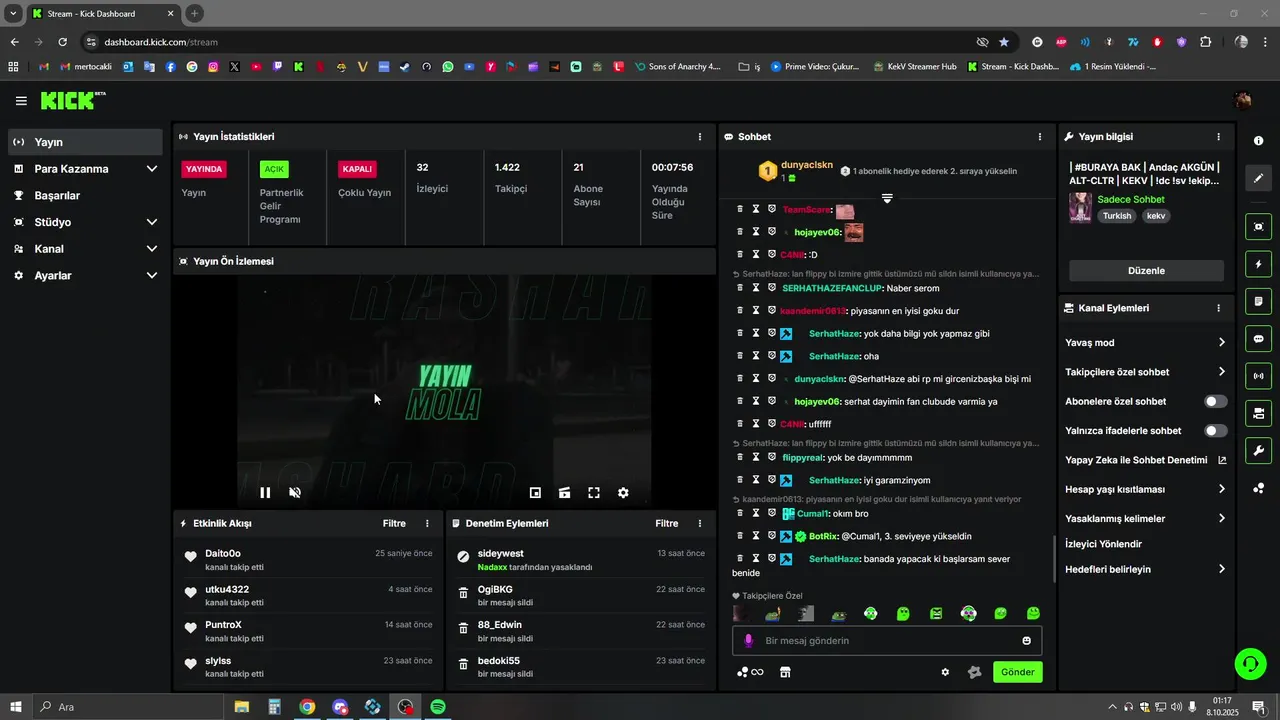Image resolution: width=1280 pixels, height=720 pixels.
Task: Toggle channel actions camera widget in right toolbar
Action: coord(1259,413)
